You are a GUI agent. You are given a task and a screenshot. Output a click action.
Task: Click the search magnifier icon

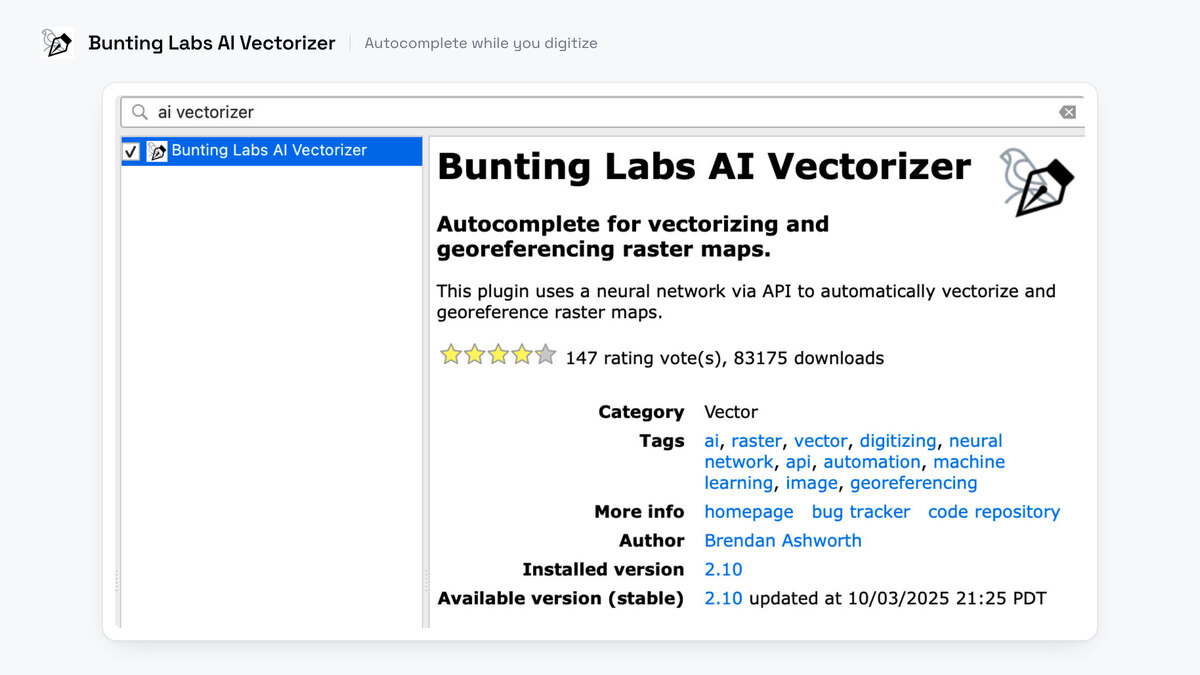(x=140, y=112)
